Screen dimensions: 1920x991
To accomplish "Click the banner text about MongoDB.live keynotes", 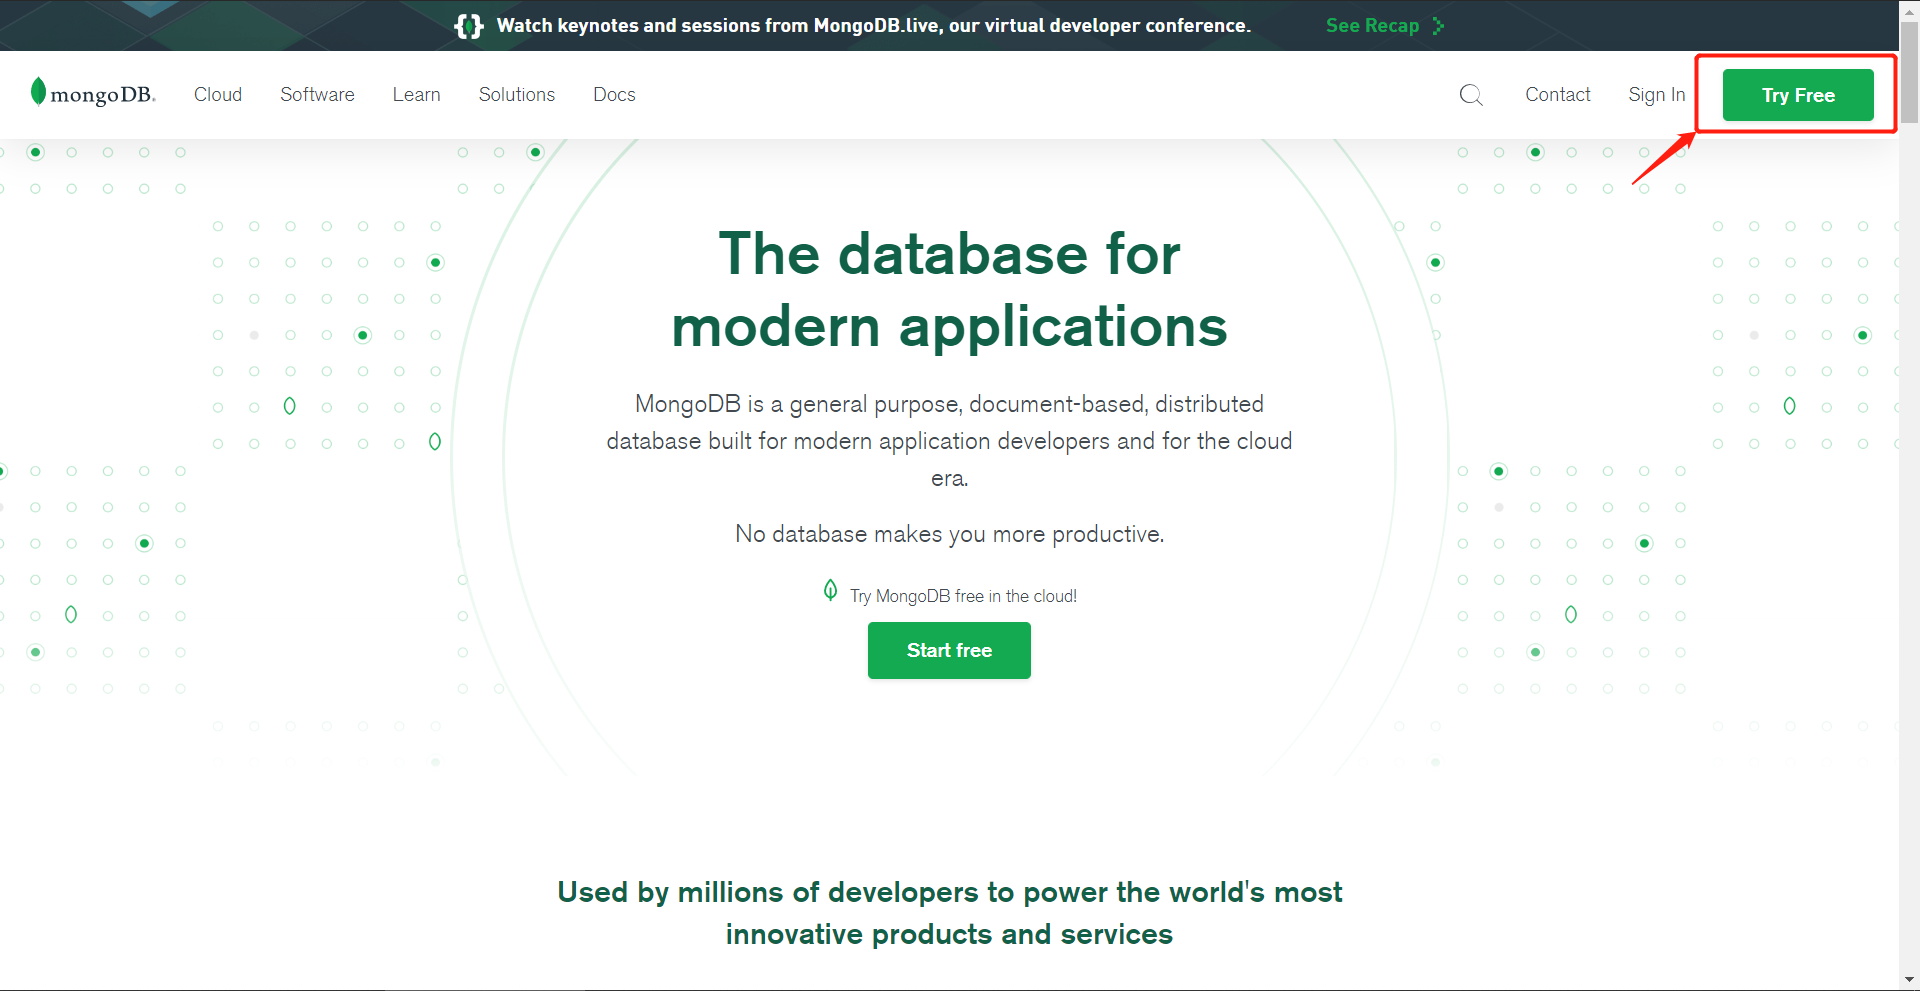I will 873,26.
